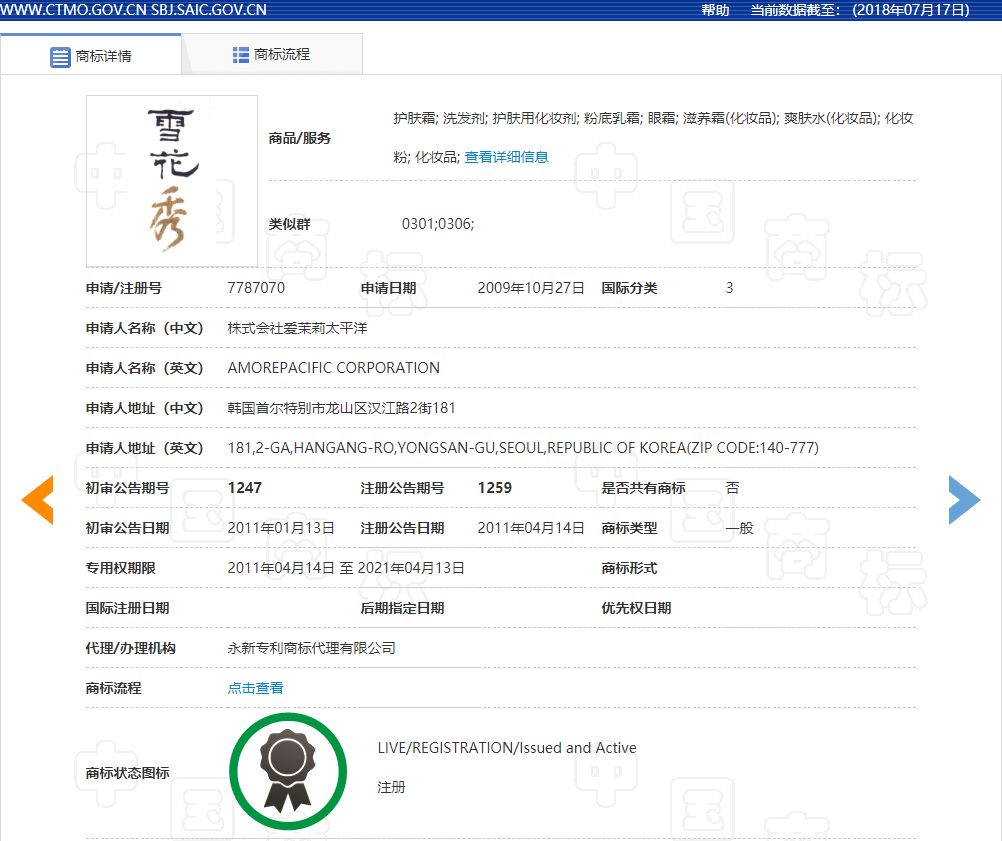Select the 商品/服务 label

tap(299, 138)
